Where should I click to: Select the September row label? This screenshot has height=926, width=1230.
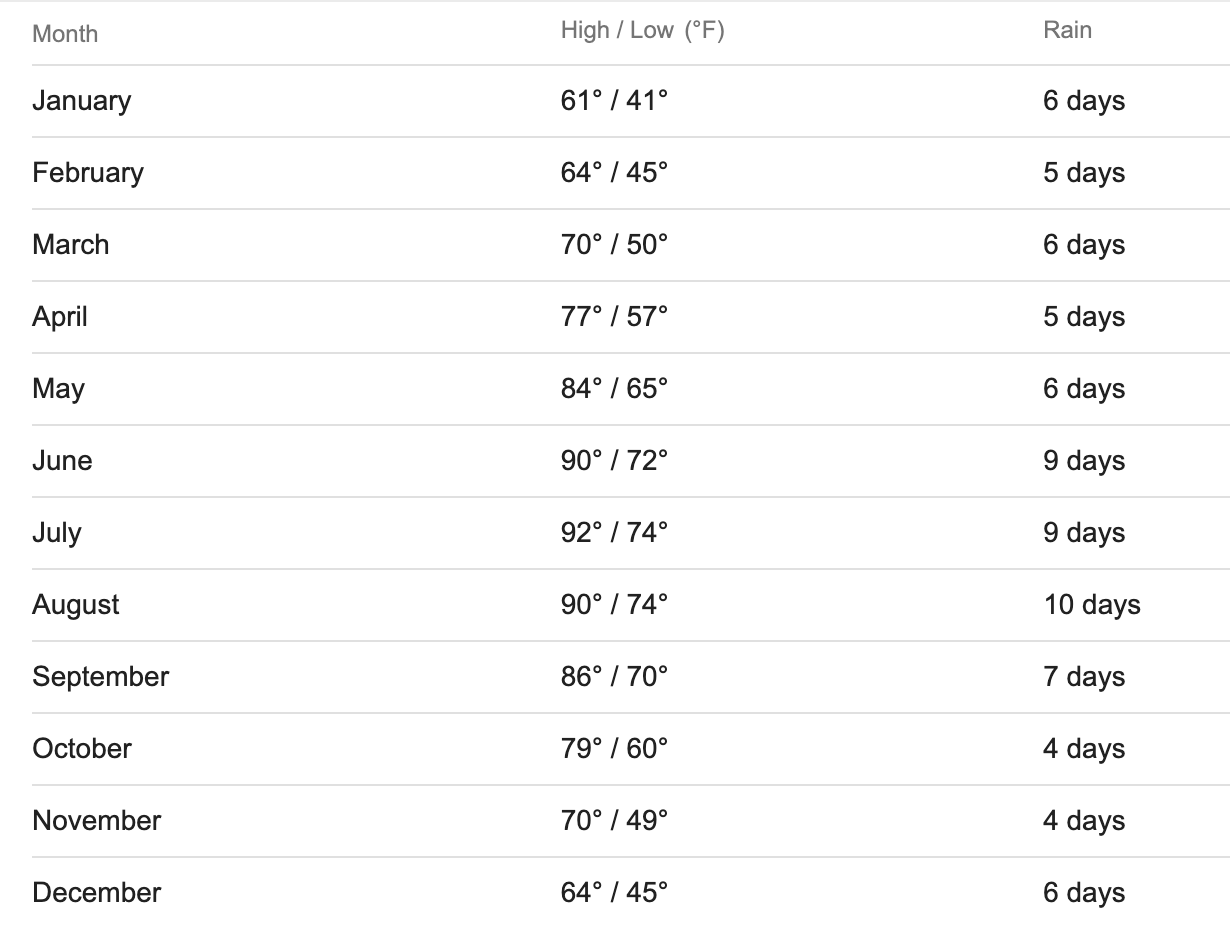[x=101, y=677]
